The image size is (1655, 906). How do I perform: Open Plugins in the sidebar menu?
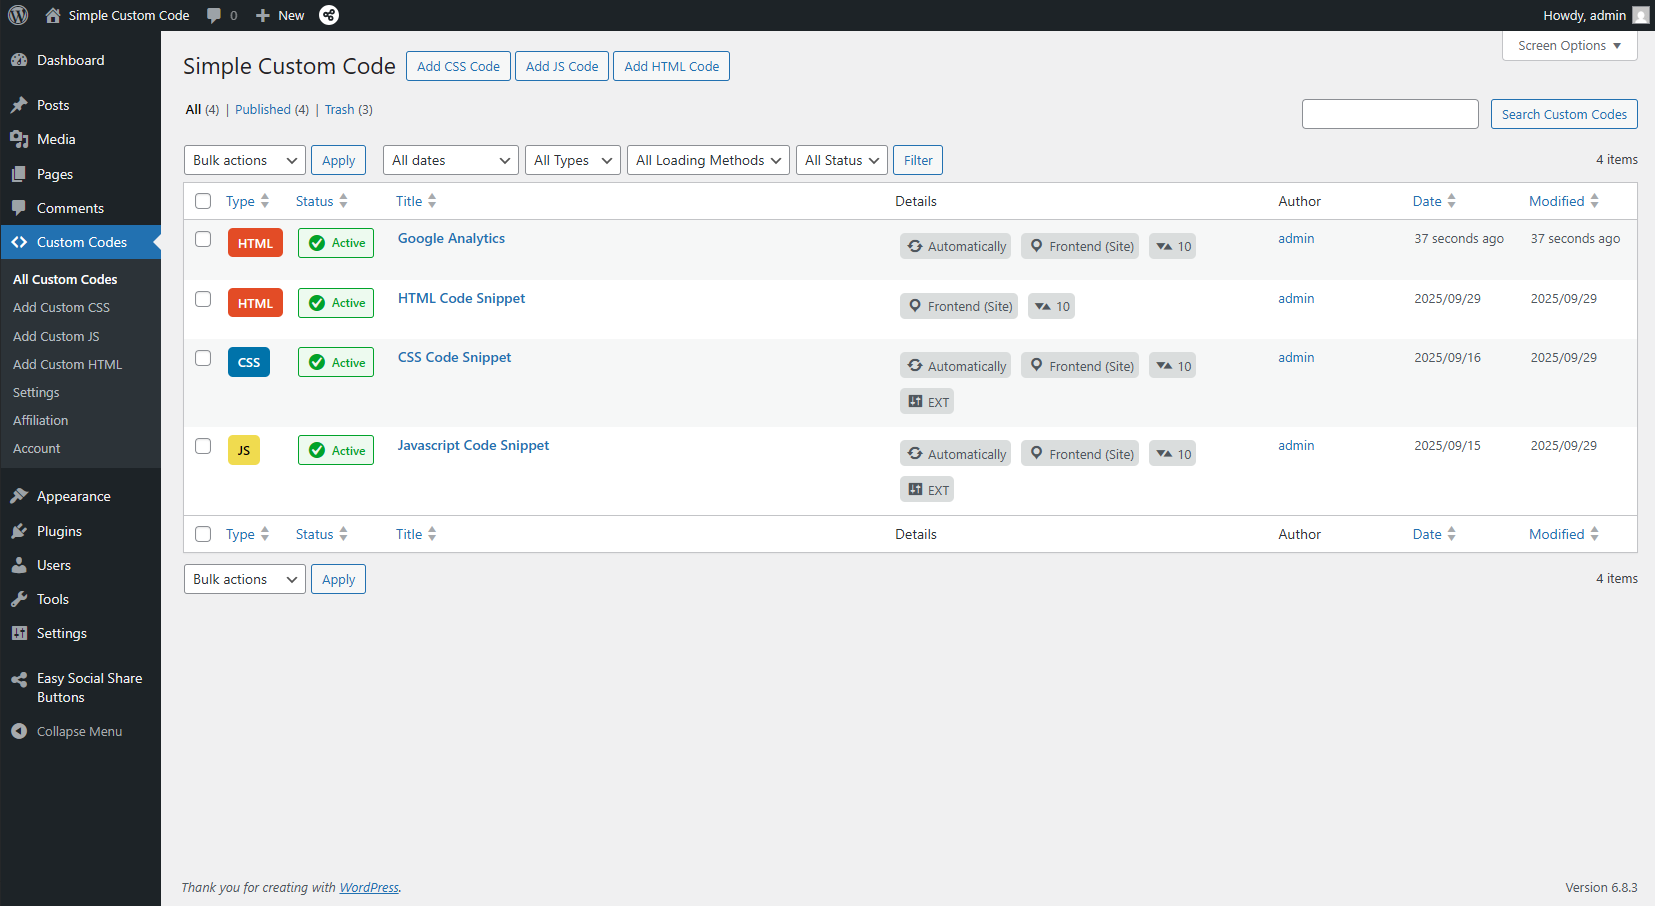click(59, 531)
